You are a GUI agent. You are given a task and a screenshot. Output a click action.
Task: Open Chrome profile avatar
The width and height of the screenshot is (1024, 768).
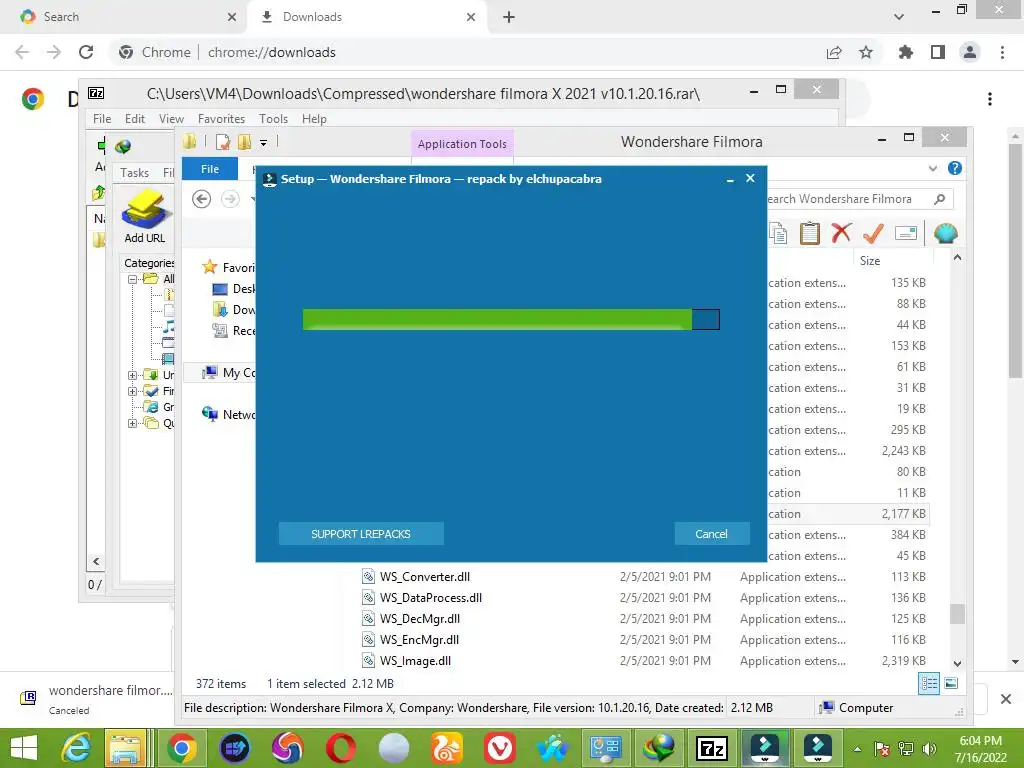pos(970,52)
